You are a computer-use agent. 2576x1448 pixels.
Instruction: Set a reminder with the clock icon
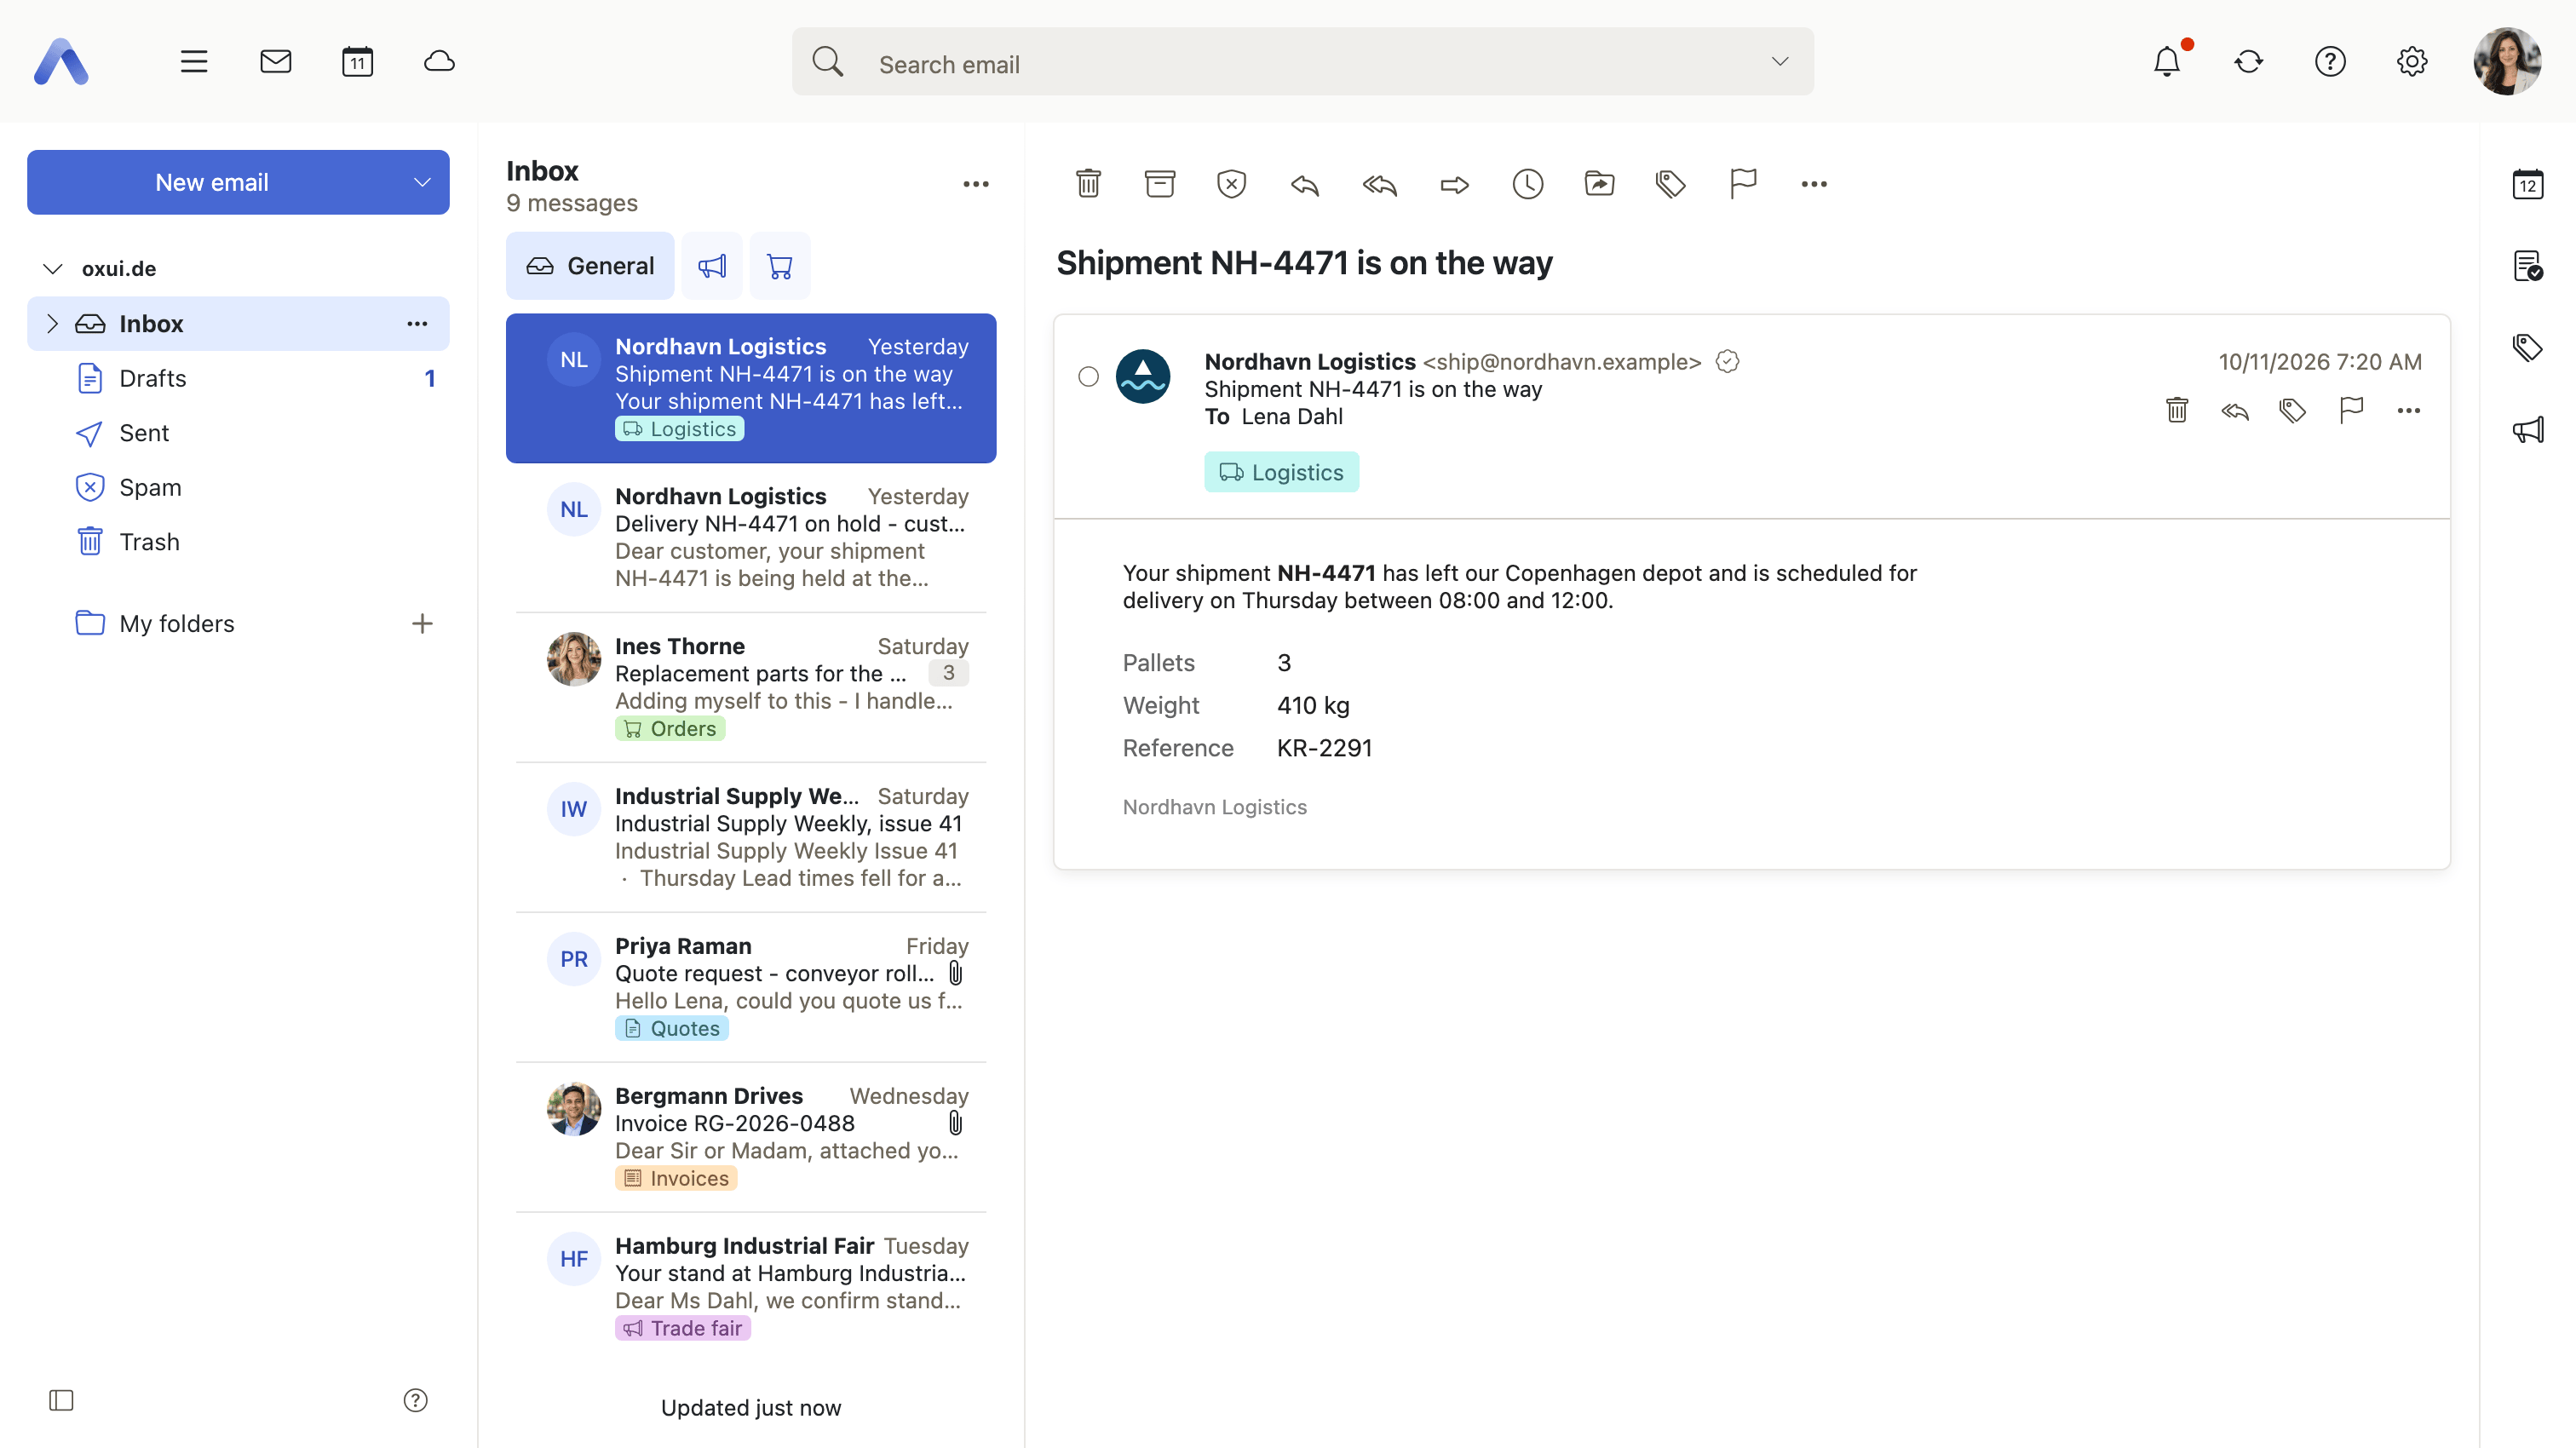pyautogui.click(x=1527, y=184)
